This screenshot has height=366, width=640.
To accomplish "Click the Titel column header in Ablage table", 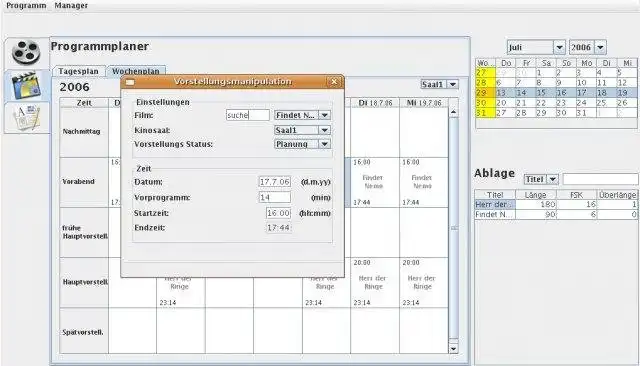I will (495, 195).
